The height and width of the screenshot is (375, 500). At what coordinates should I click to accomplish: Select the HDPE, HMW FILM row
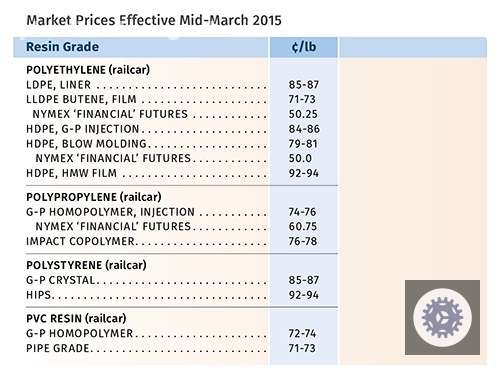pos(173,173)
